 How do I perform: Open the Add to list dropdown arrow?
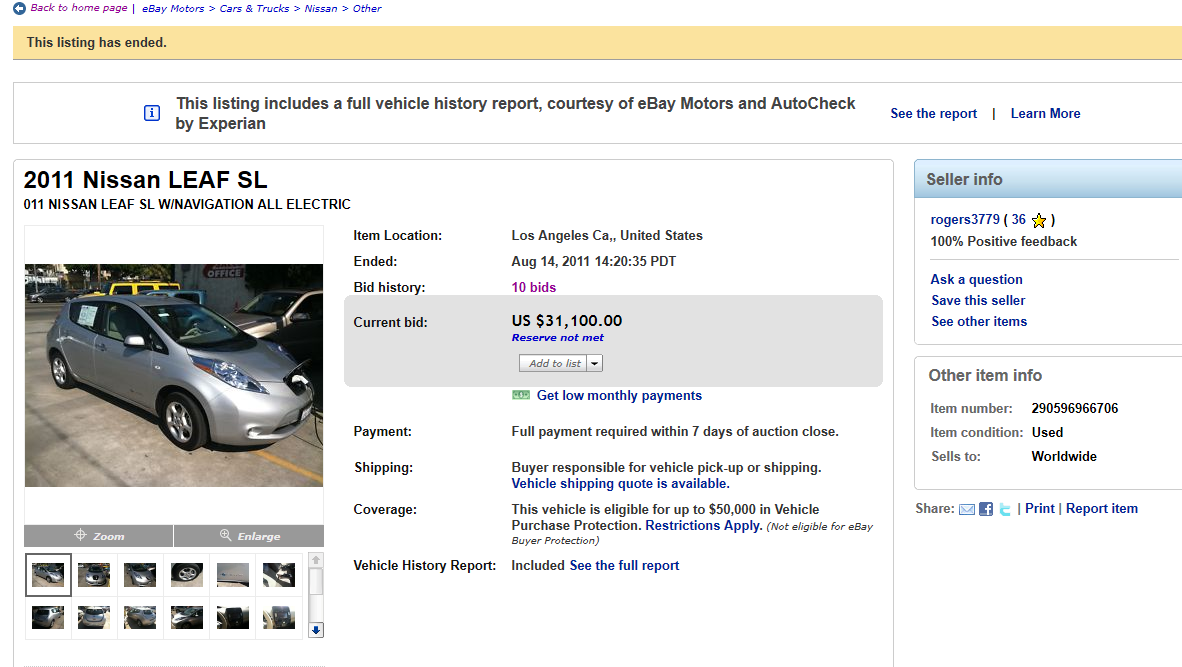(595, 364)
